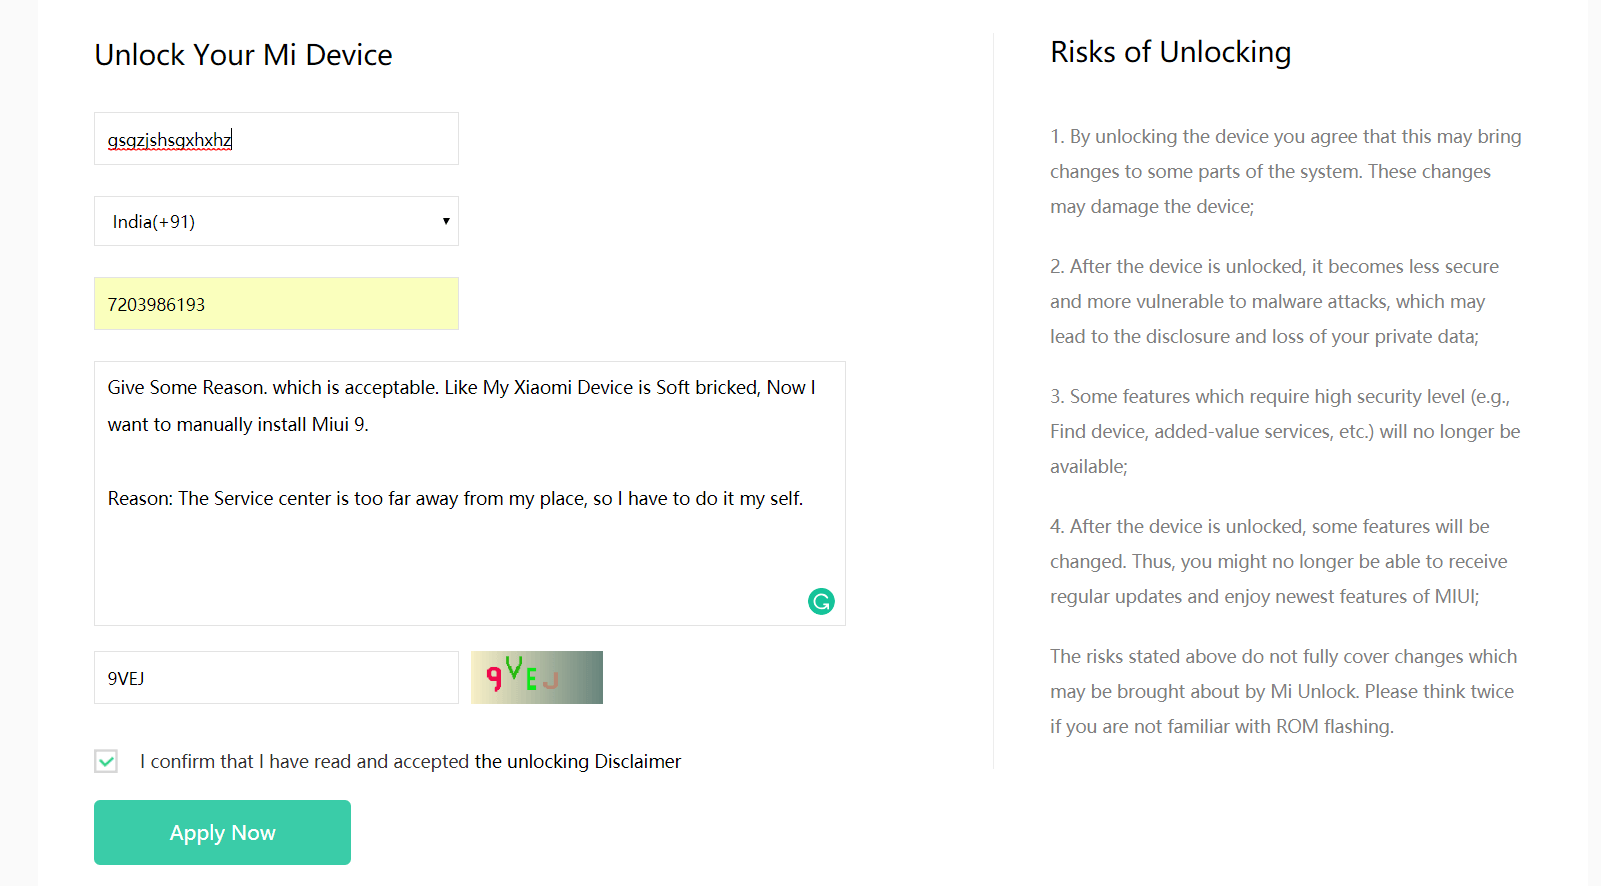Click the closing paragraph mentioning ROM flashing
Viewport: 1601px width, 886px height.
[x=1283, y=691]
